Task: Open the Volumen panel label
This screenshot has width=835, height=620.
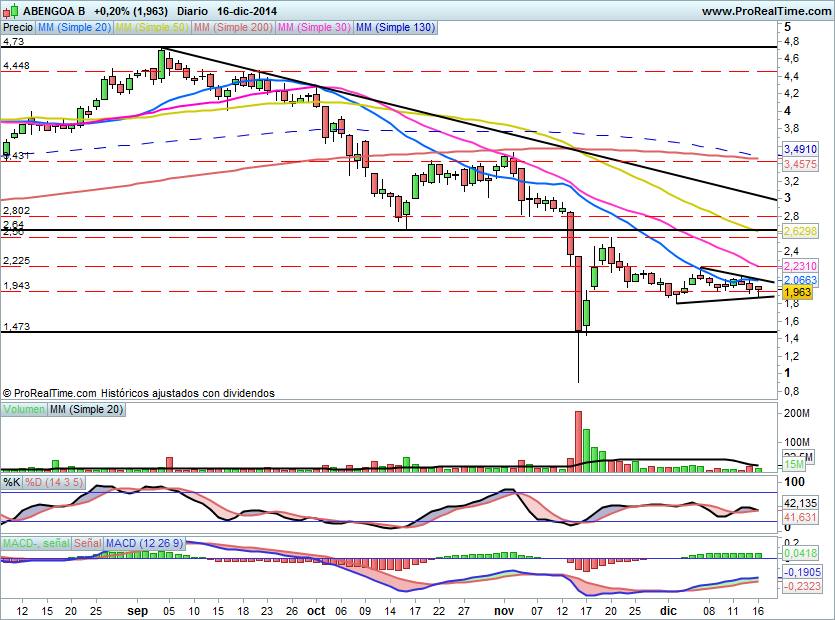Action: (x=24, y=410)
